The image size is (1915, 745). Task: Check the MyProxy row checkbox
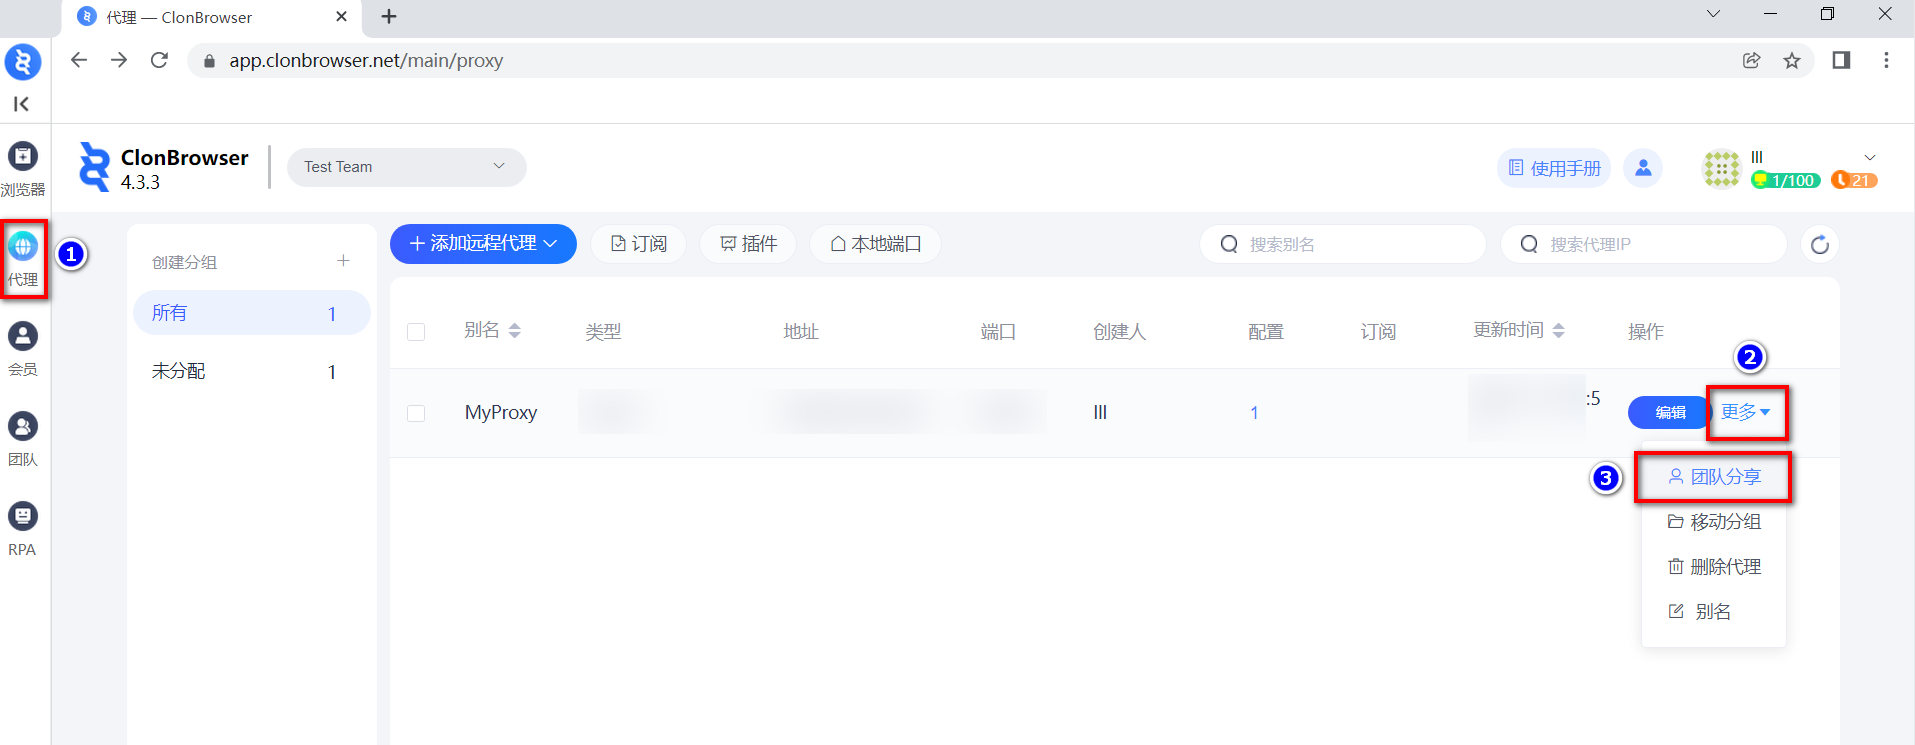pyautogui.click(x=416, y=413)
